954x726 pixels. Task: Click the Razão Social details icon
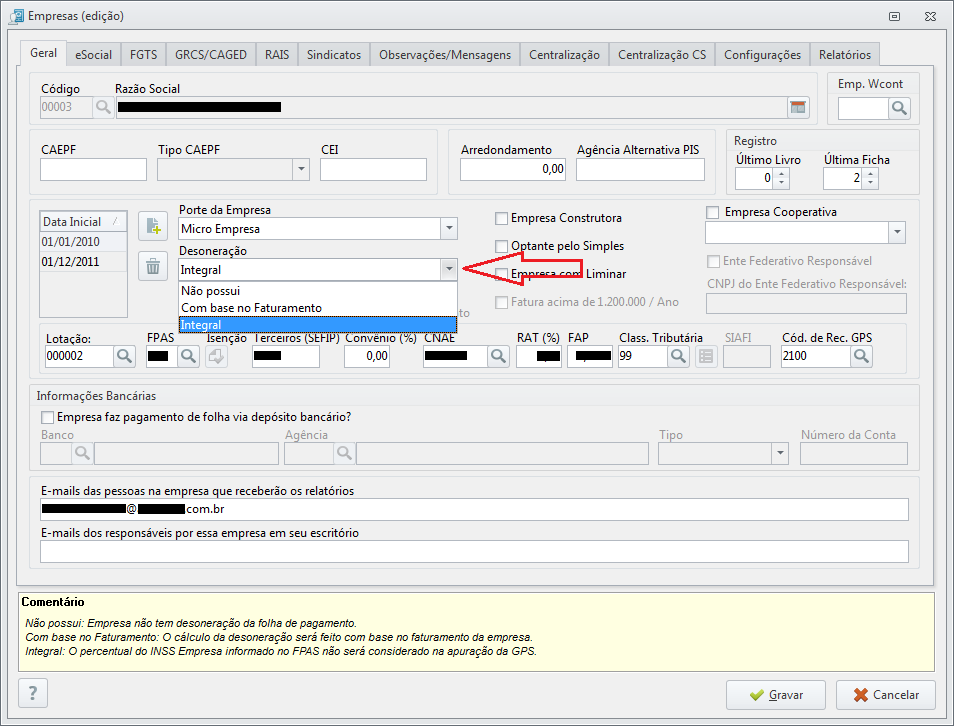click(x=797, y=108)
